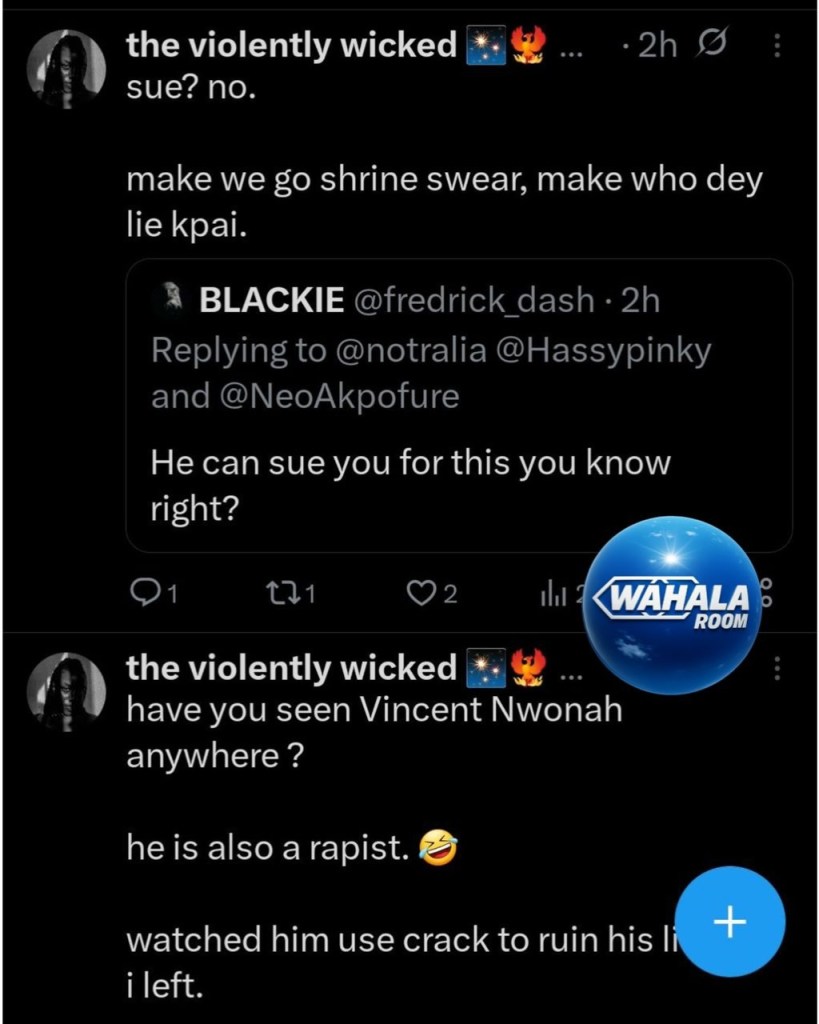Viewport: 819px width, 1024px height.
Task: Like the post with 2 likes
Action: 418,594
